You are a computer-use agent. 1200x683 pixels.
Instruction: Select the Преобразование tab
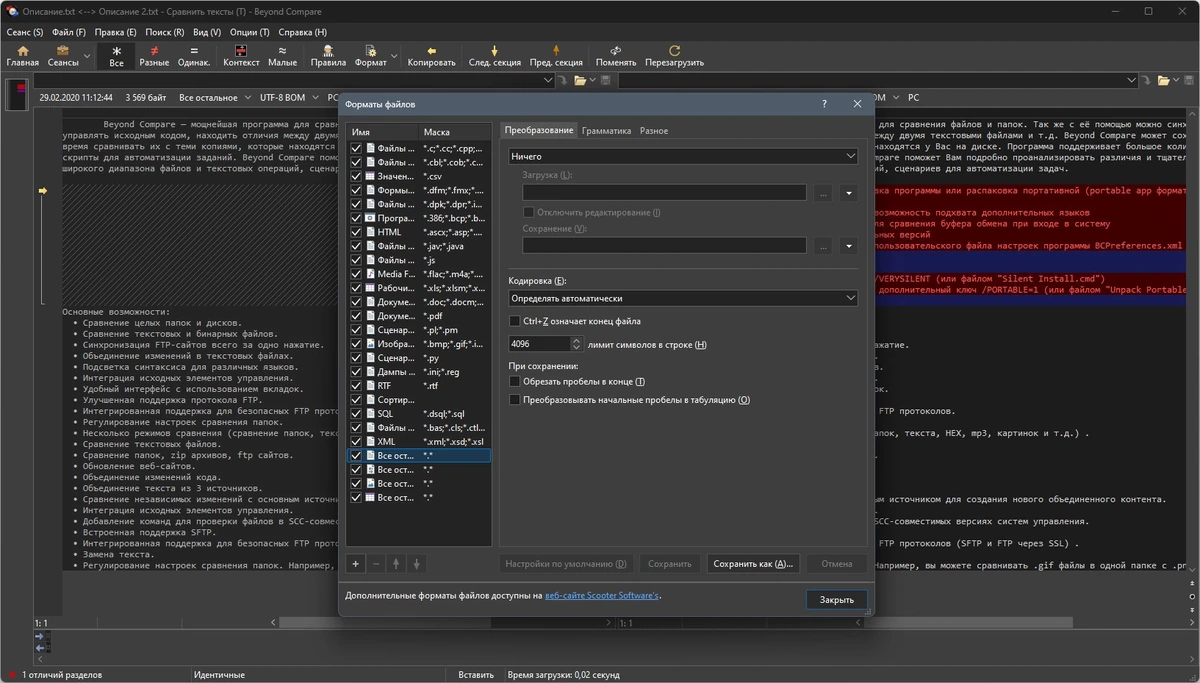tap(539, 131)
